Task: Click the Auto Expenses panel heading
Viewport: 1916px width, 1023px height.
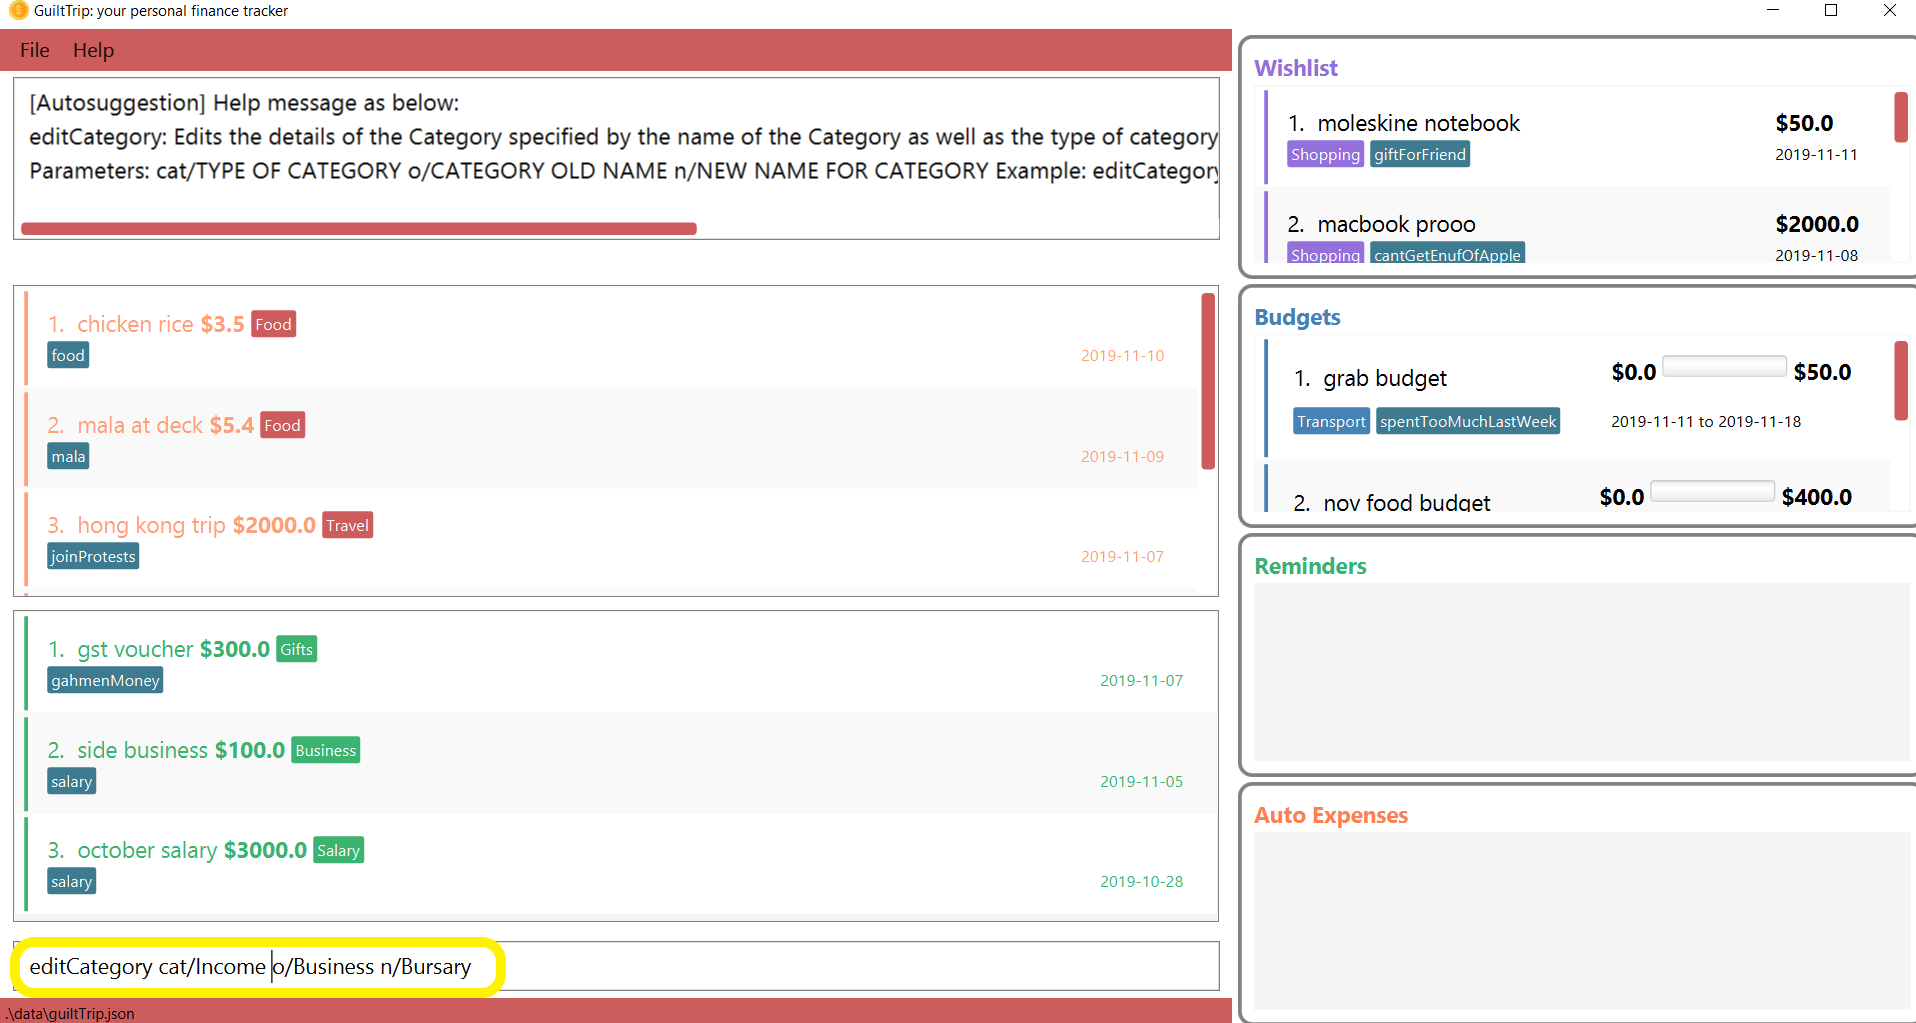Action: coord(1331,815)
